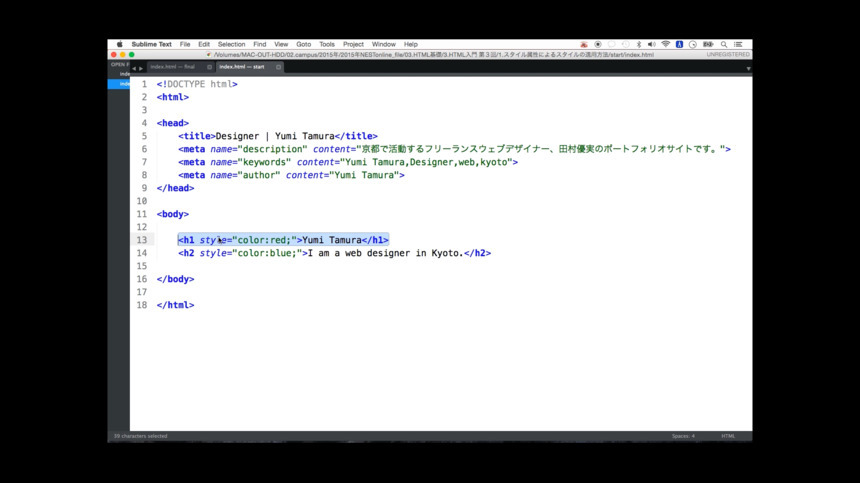Image resolution: width=860 pixels, height=483 pixels.
Task: Open the Selection menu
Action: 231,44
